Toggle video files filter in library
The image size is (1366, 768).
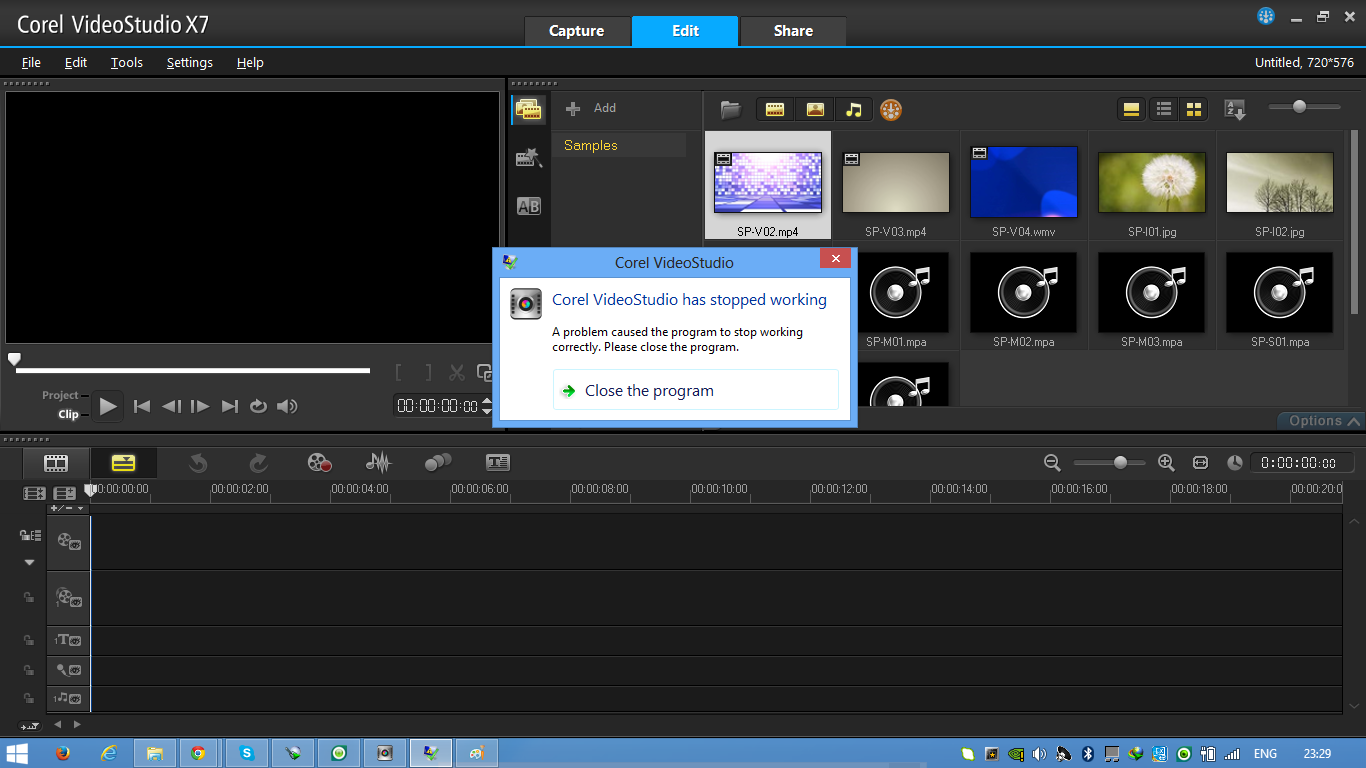[x=774, y=110]
